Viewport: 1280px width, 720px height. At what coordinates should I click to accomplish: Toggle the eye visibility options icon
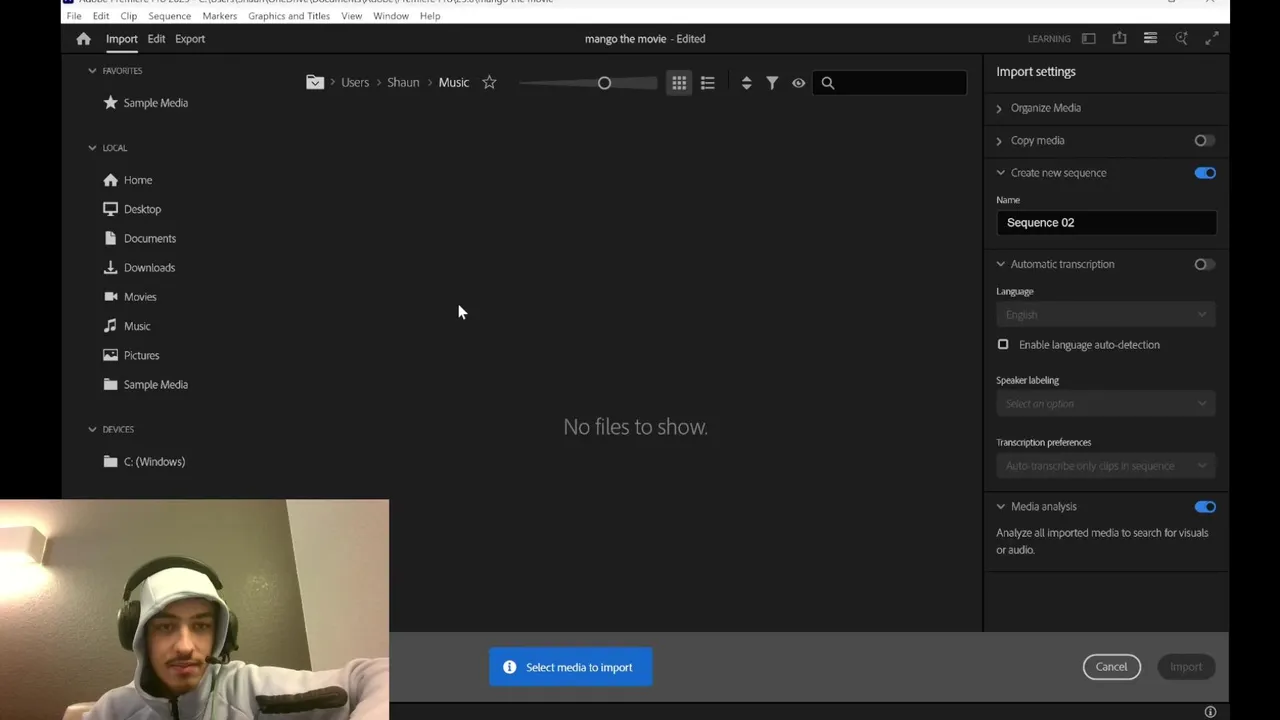[798, 83]
